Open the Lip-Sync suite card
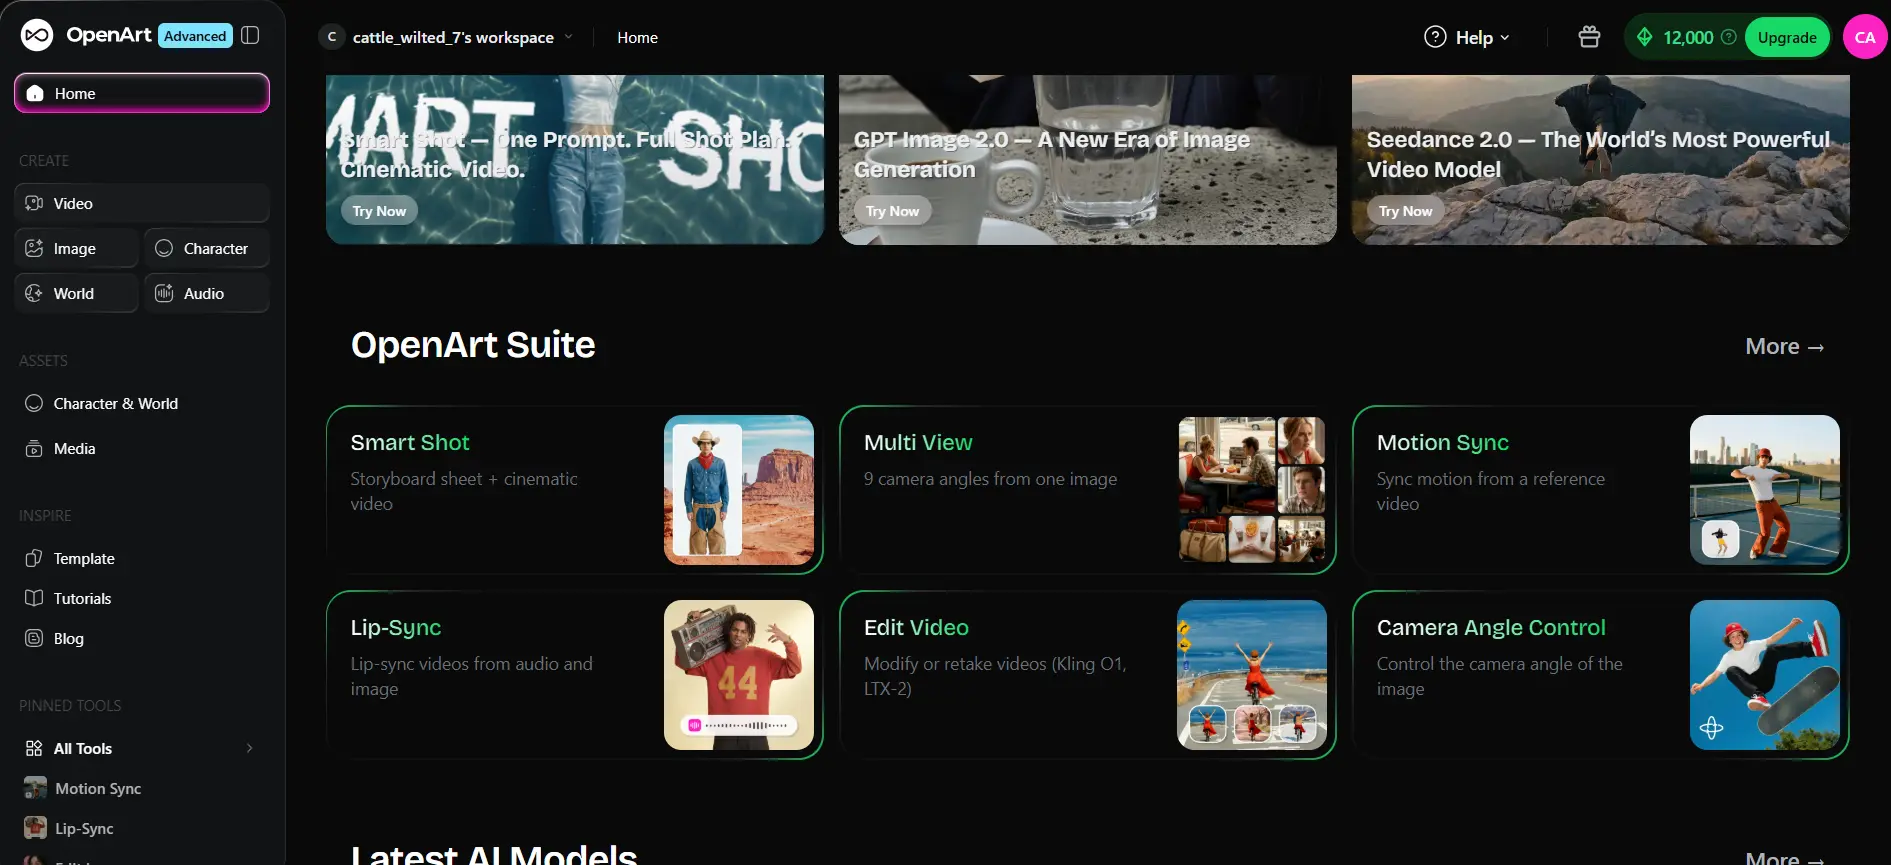Screen dimensions: 1891x865 tap(574, 675)
